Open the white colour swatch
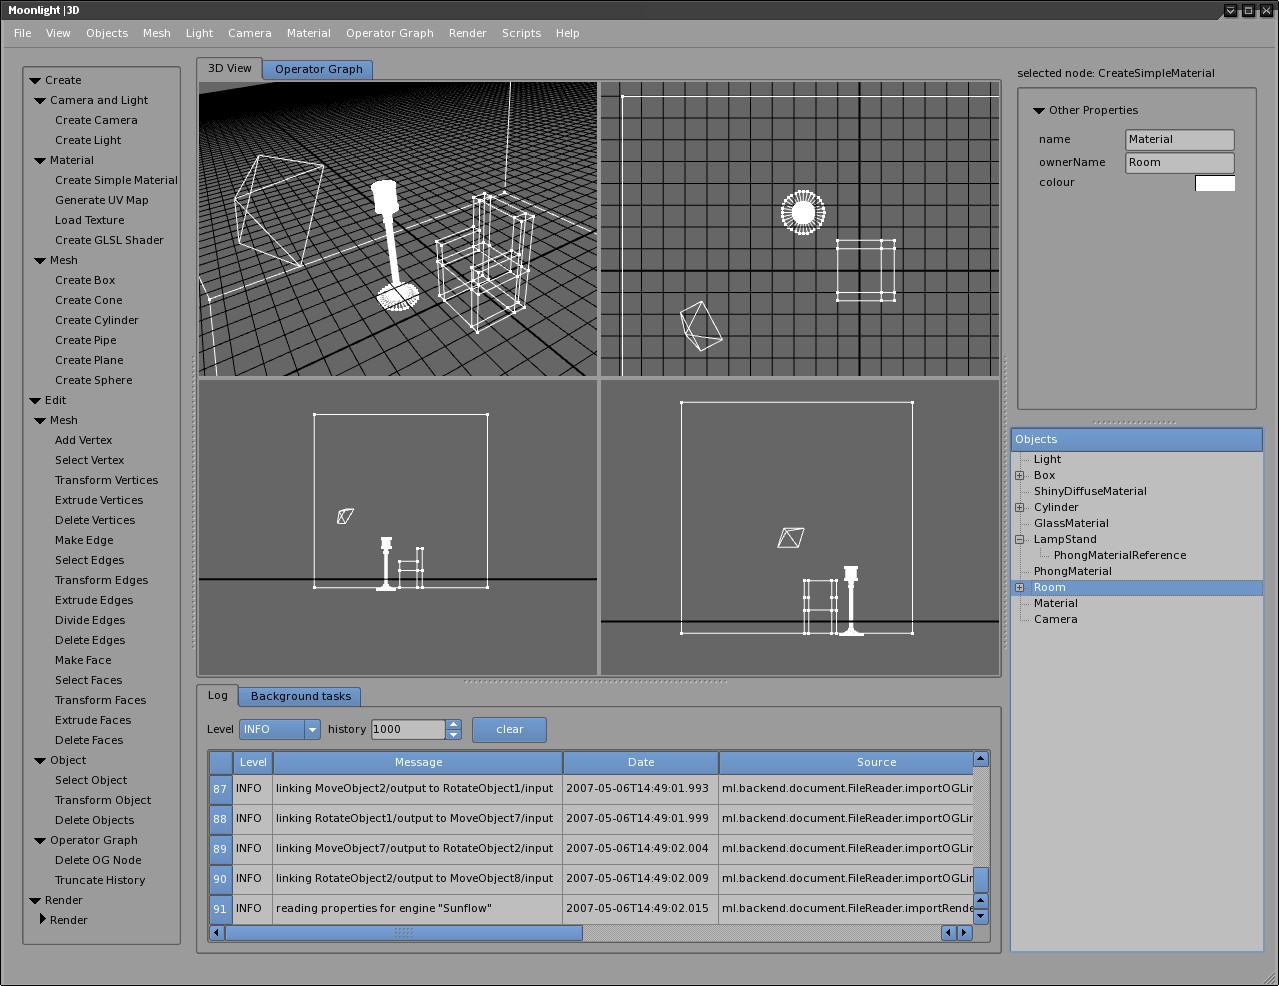The height and width of the screenshot is (986, 1279). (1215, 183)
